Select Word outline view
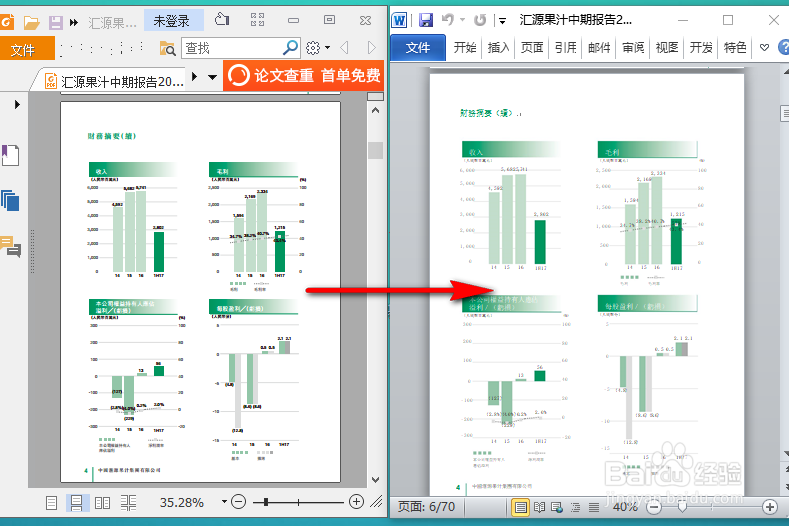The width and height of the screenshot is (789, 526). point(576,507)
